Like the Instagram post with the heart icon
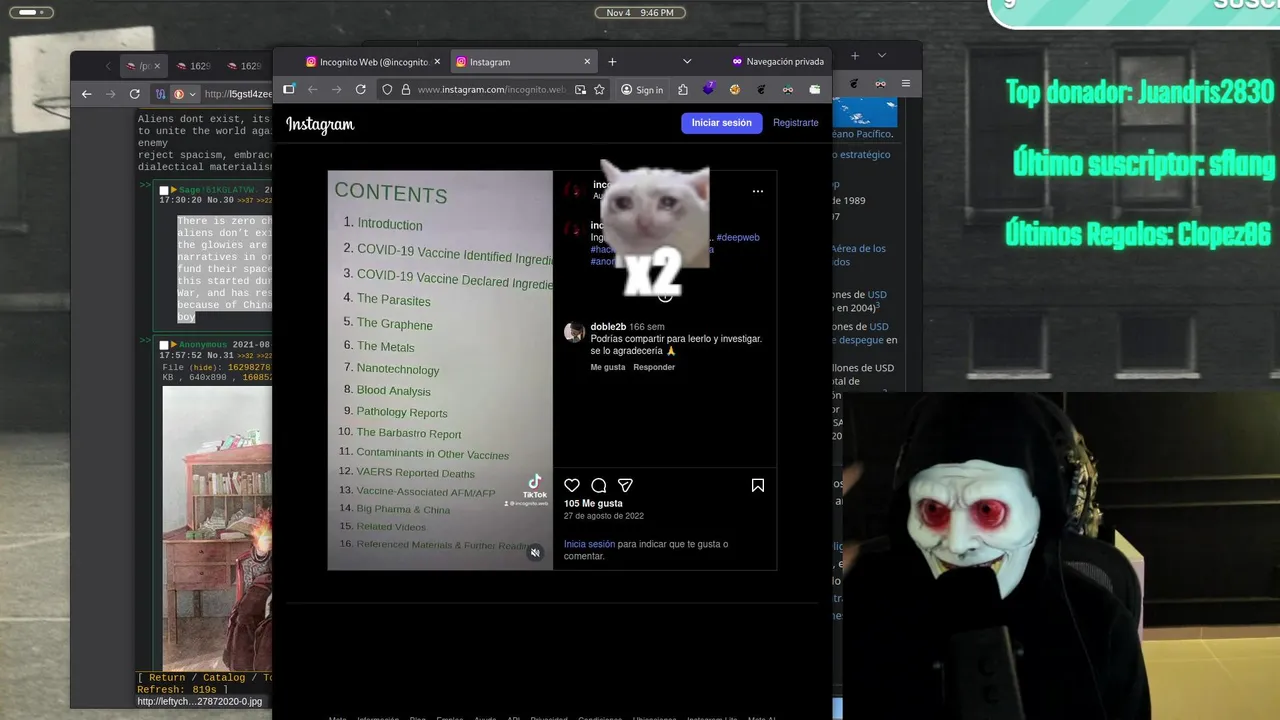 [x=572, y=485]
